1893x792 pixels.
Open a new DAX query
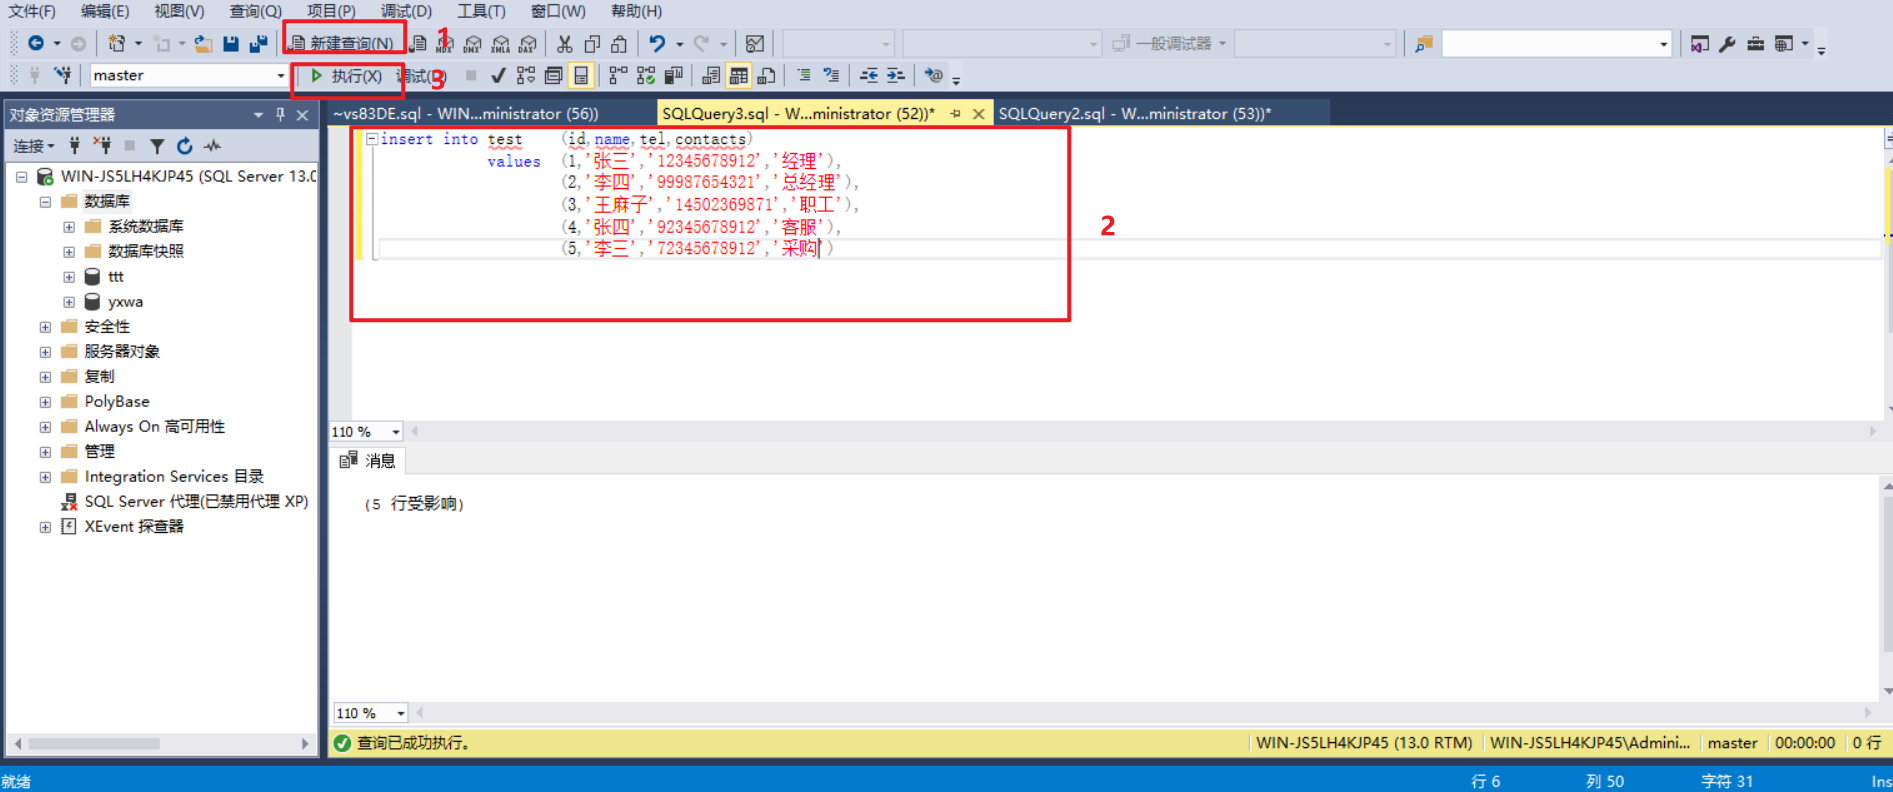point(528,44)
